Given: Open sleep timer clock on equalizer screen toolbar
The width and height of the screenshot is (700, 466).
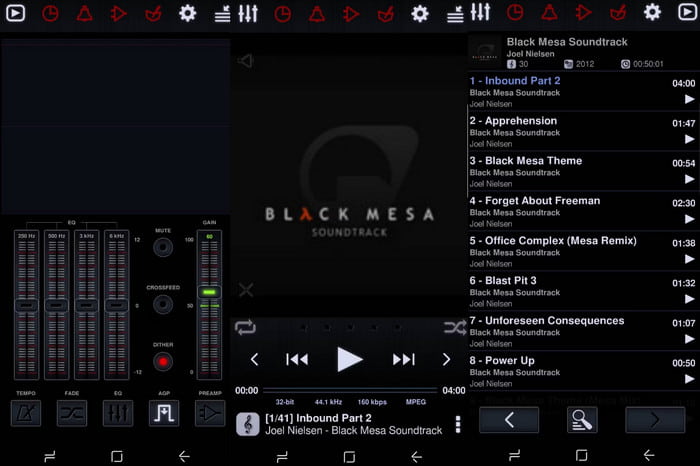Looking at the screenshot, I should pos(50,14).
